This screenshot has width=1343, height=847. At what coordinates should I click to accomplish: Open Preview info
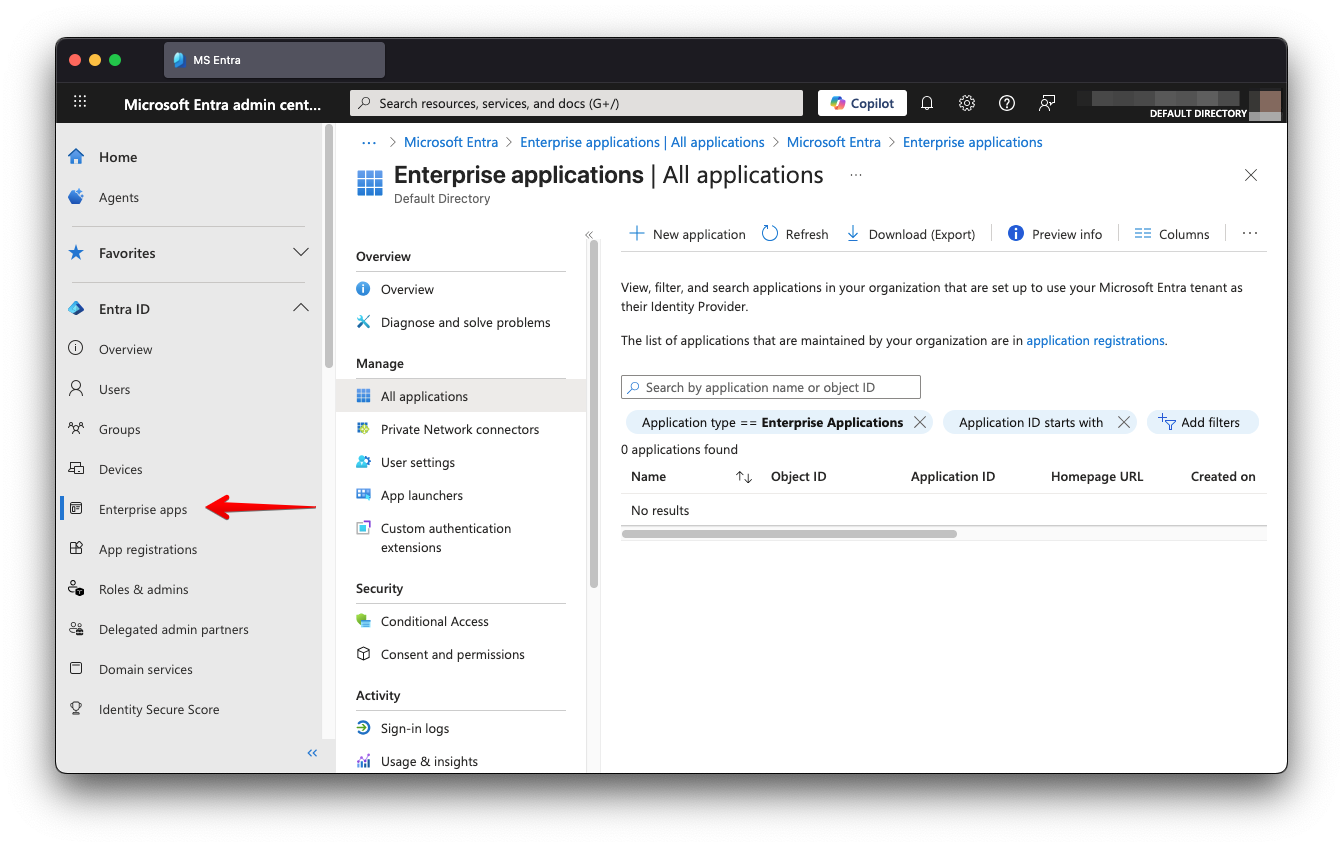[1055, 234]
